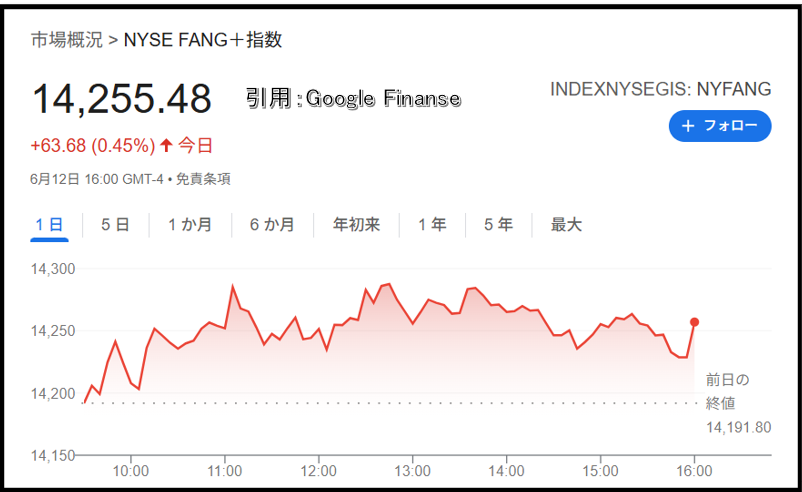Select the 5年 range tab
The height and width of the screenshot is (492, 802).
pyautogui.click(x=499, y=225)
